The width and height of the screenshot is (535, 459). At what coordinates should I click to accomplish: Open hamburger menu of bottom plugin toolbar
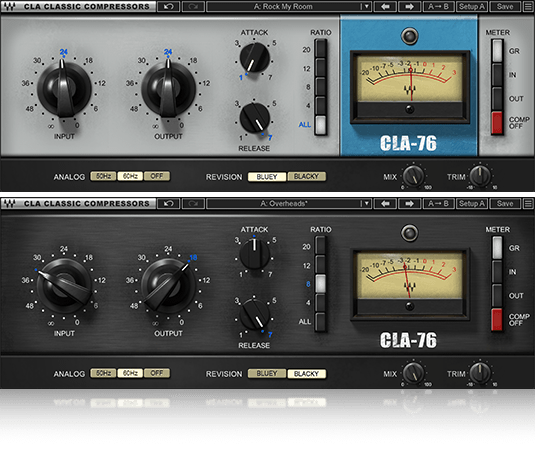pos(528,204)
